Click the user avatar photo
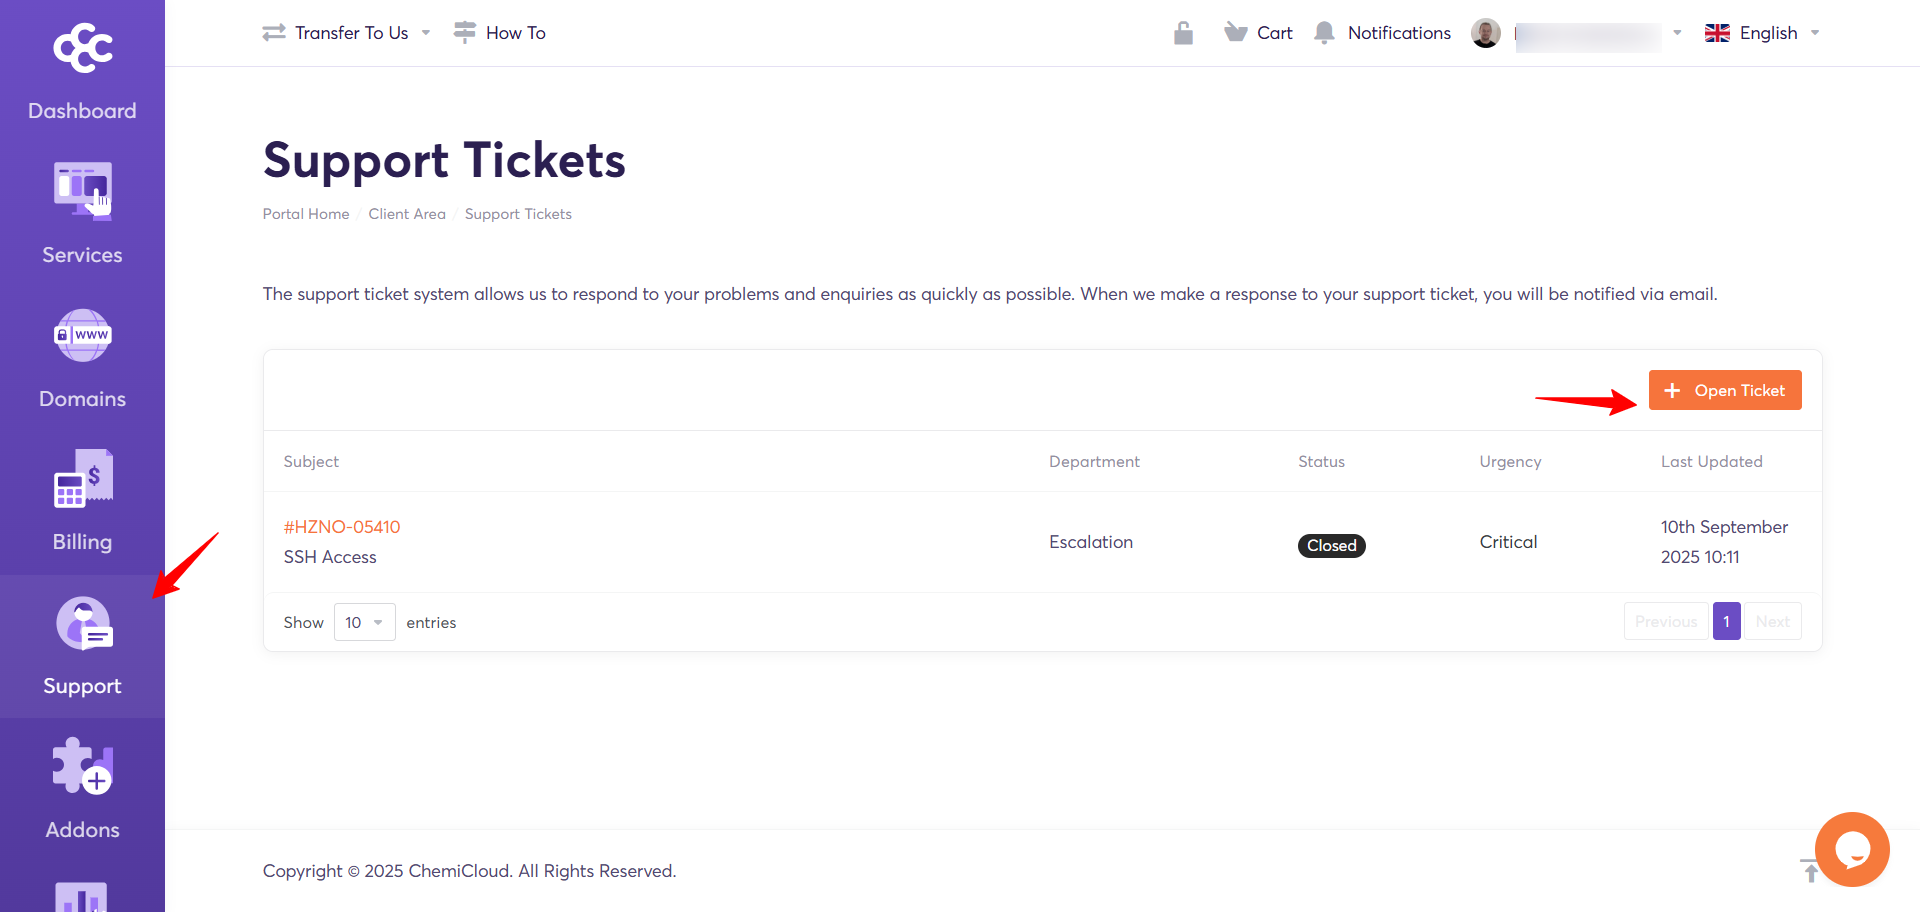The image size is (1920, 912). [x=1486, y=33]
